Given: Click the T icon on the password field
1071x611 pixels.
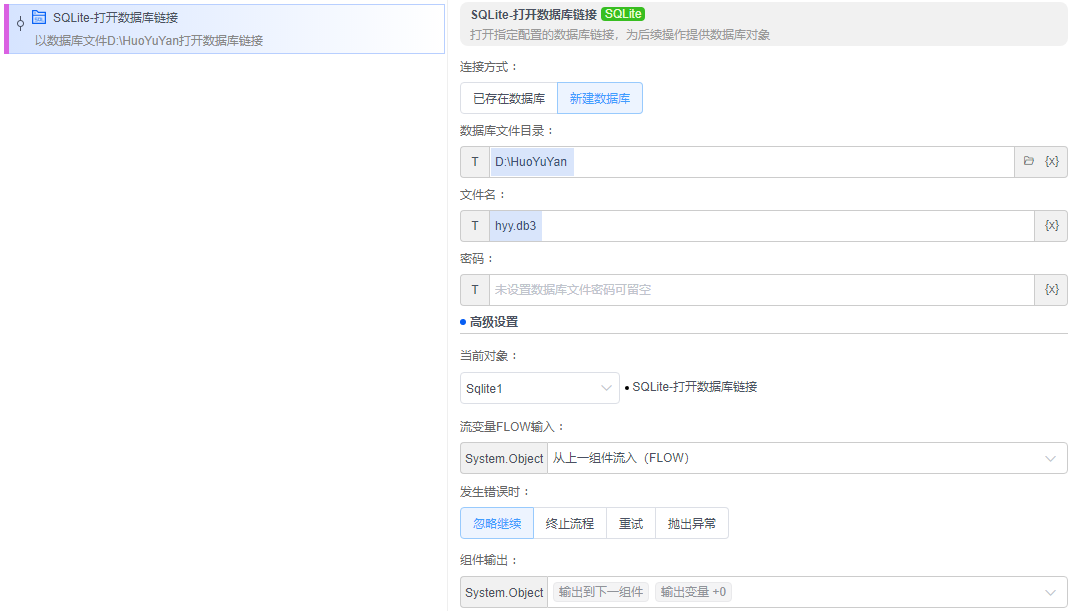Looking at the screenshot, I should pos(474,289).
